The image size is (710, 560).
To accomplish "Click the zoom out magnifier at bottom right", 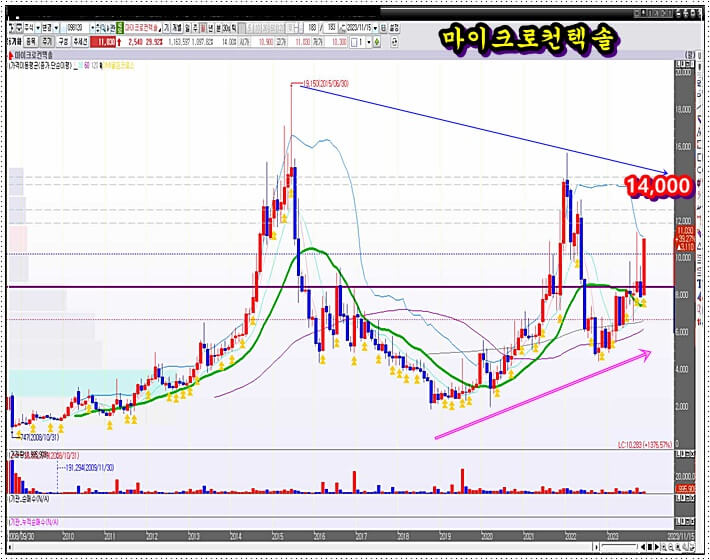I will pos(671,547).
